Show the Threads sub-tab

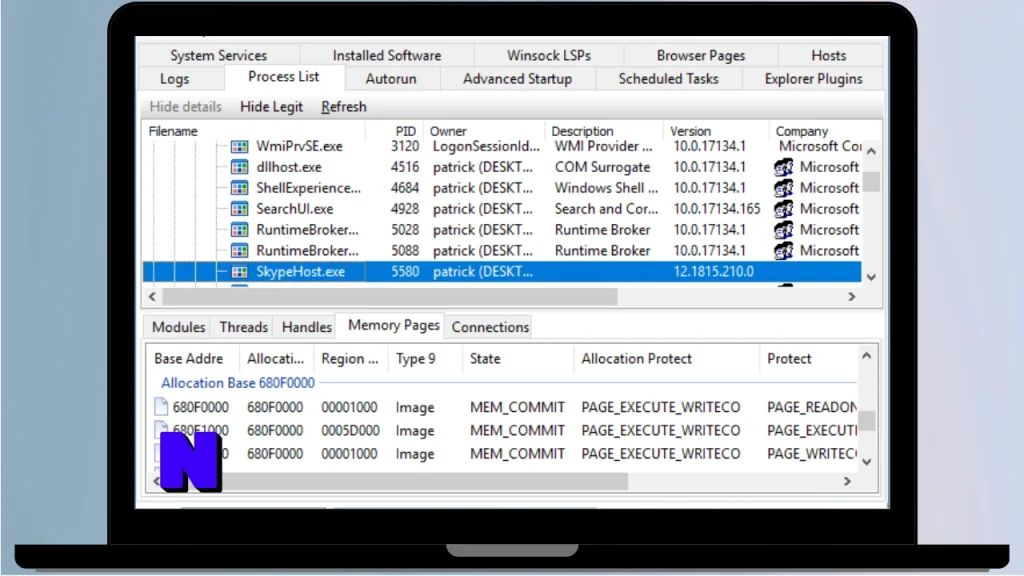pos(244,327)
